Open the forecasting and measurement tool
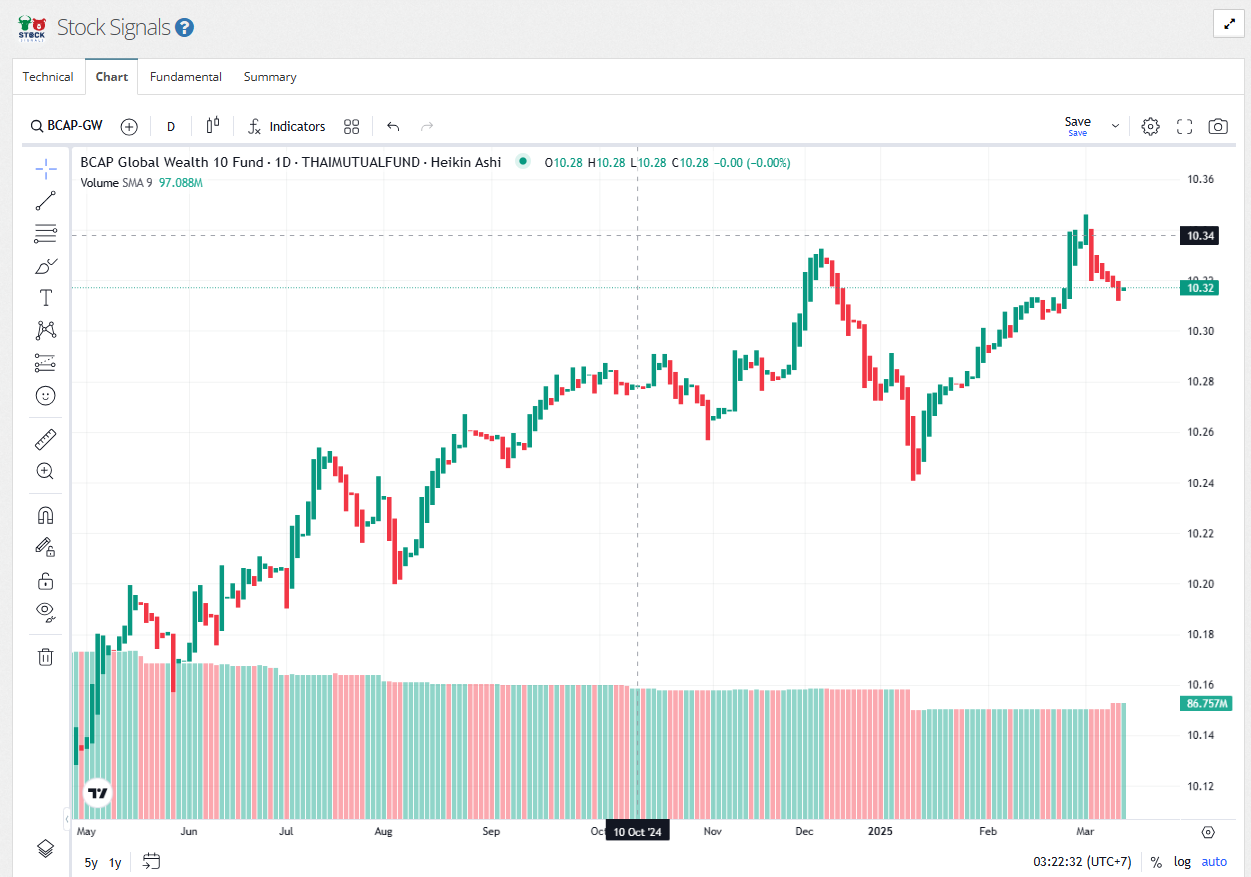 (x=45, y=363)
